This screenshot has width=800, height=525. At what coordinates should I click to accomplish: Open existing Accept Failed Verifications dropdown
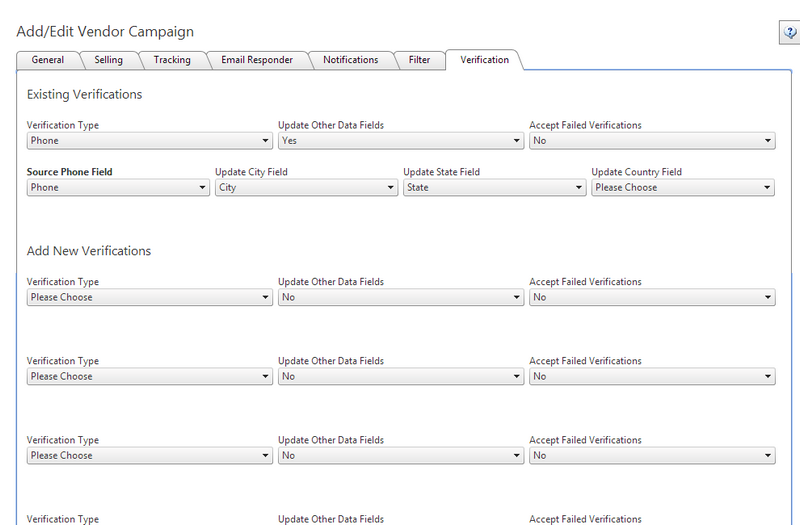(652, 141)
